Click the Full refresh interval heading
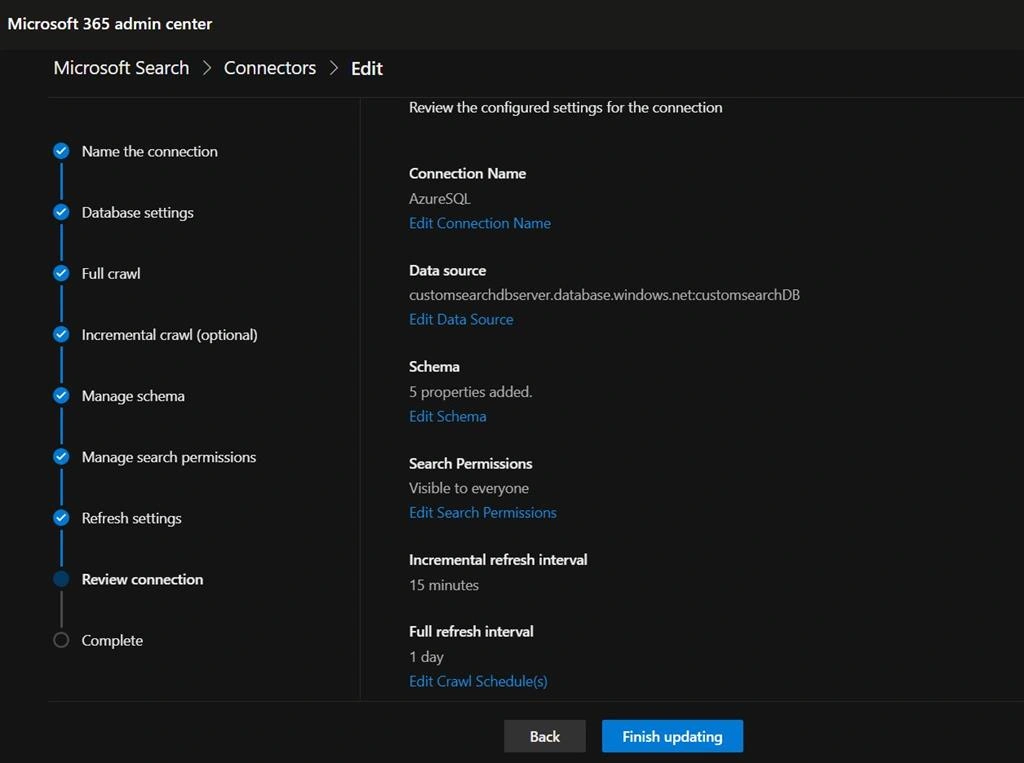 [x=472, y=632]
